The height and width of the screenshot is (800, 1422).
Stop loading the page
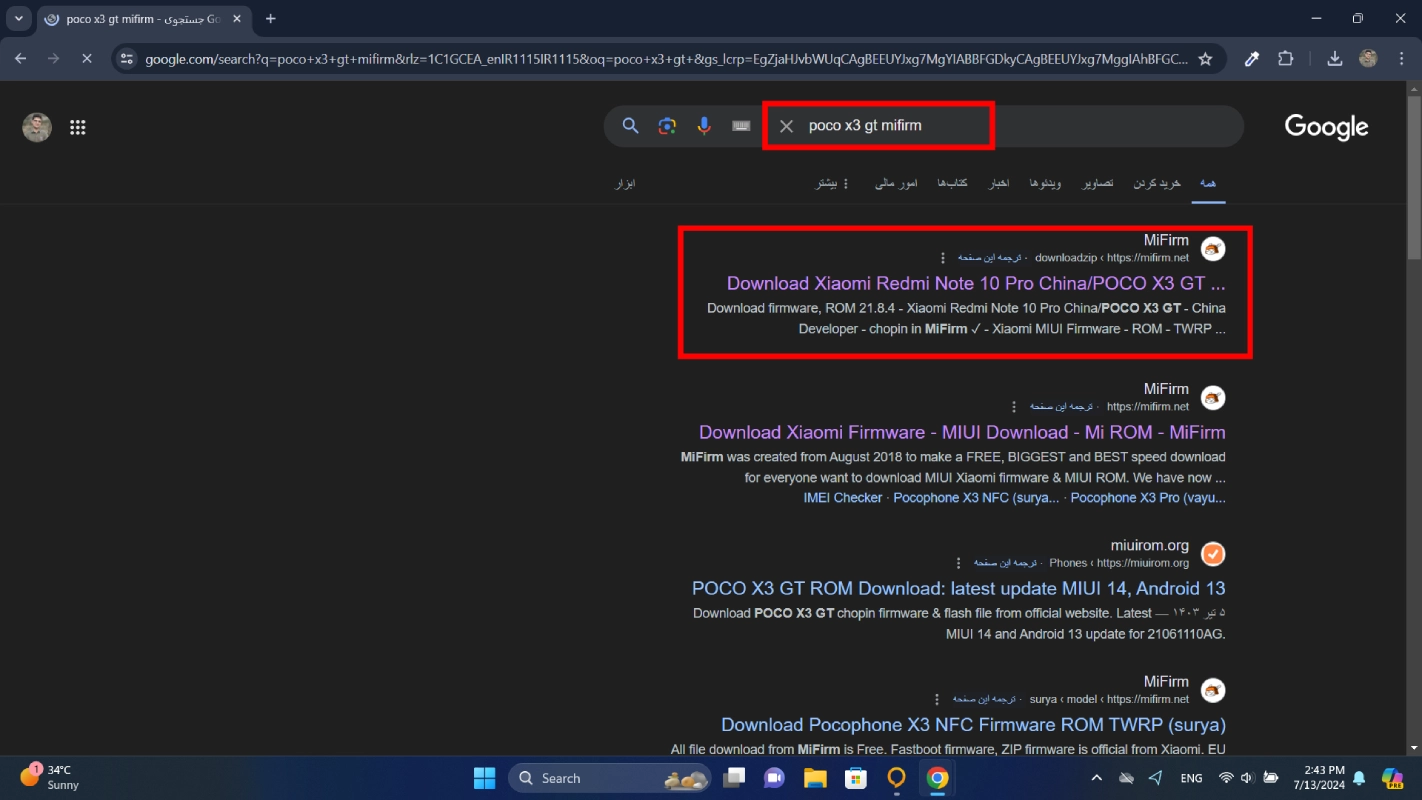pos(86,59)
